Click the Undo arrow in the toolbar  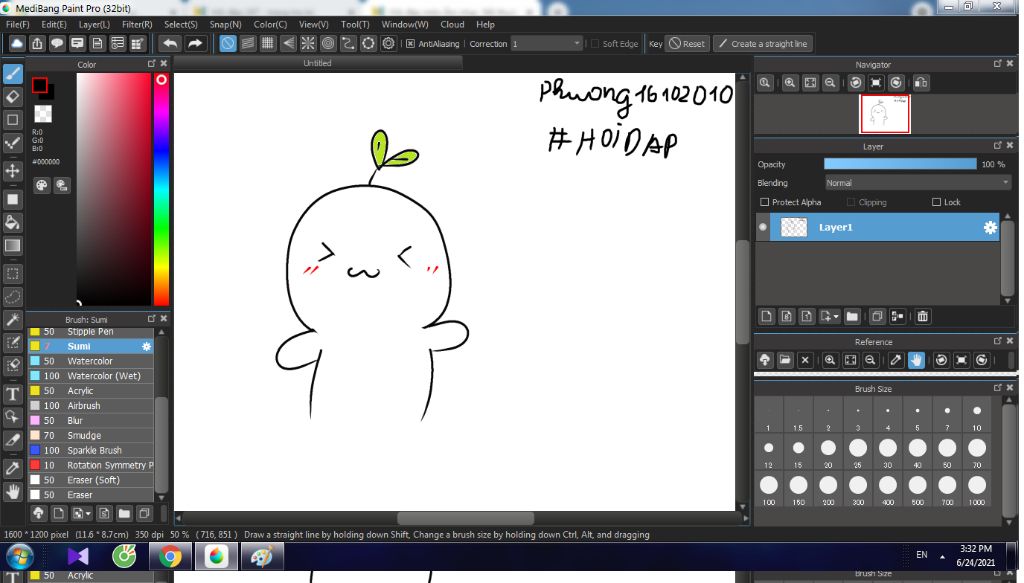pyautogui.click(x=170, y=44)
